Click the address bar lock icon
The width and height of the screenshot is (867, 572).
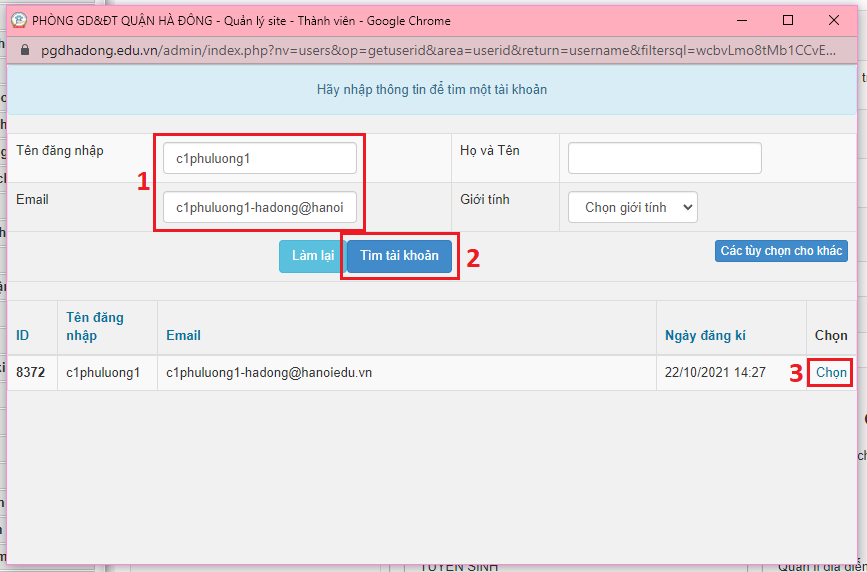(x=24, y=50)
